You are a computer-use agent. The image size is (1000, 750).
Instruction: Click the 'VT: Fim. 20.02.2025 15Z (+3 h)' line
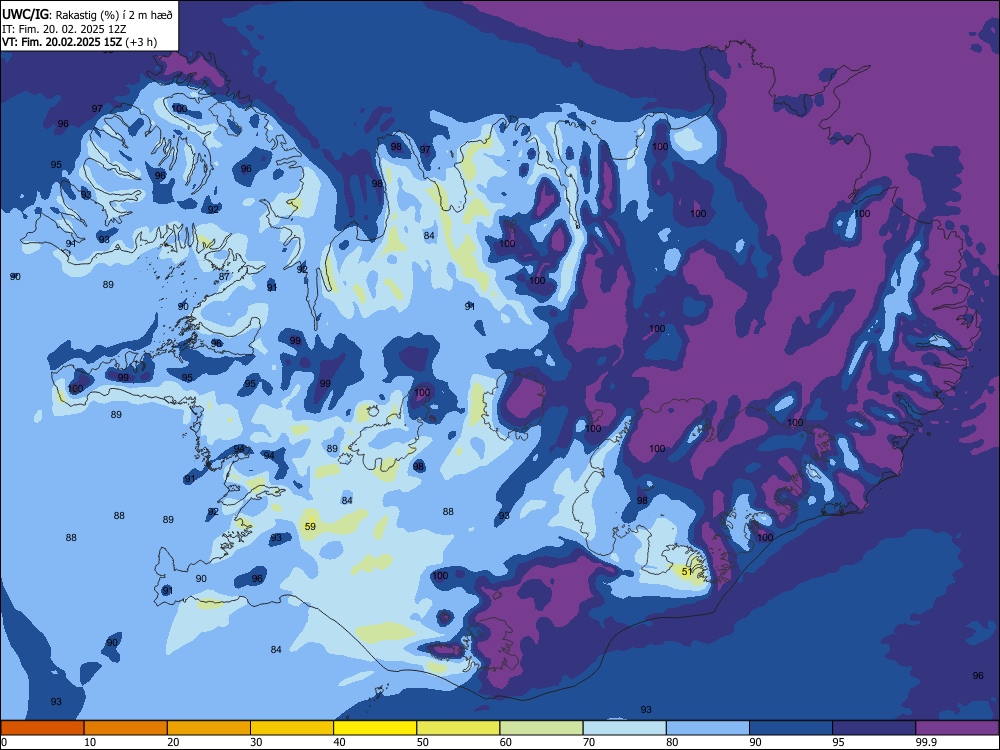coord(79,42)
